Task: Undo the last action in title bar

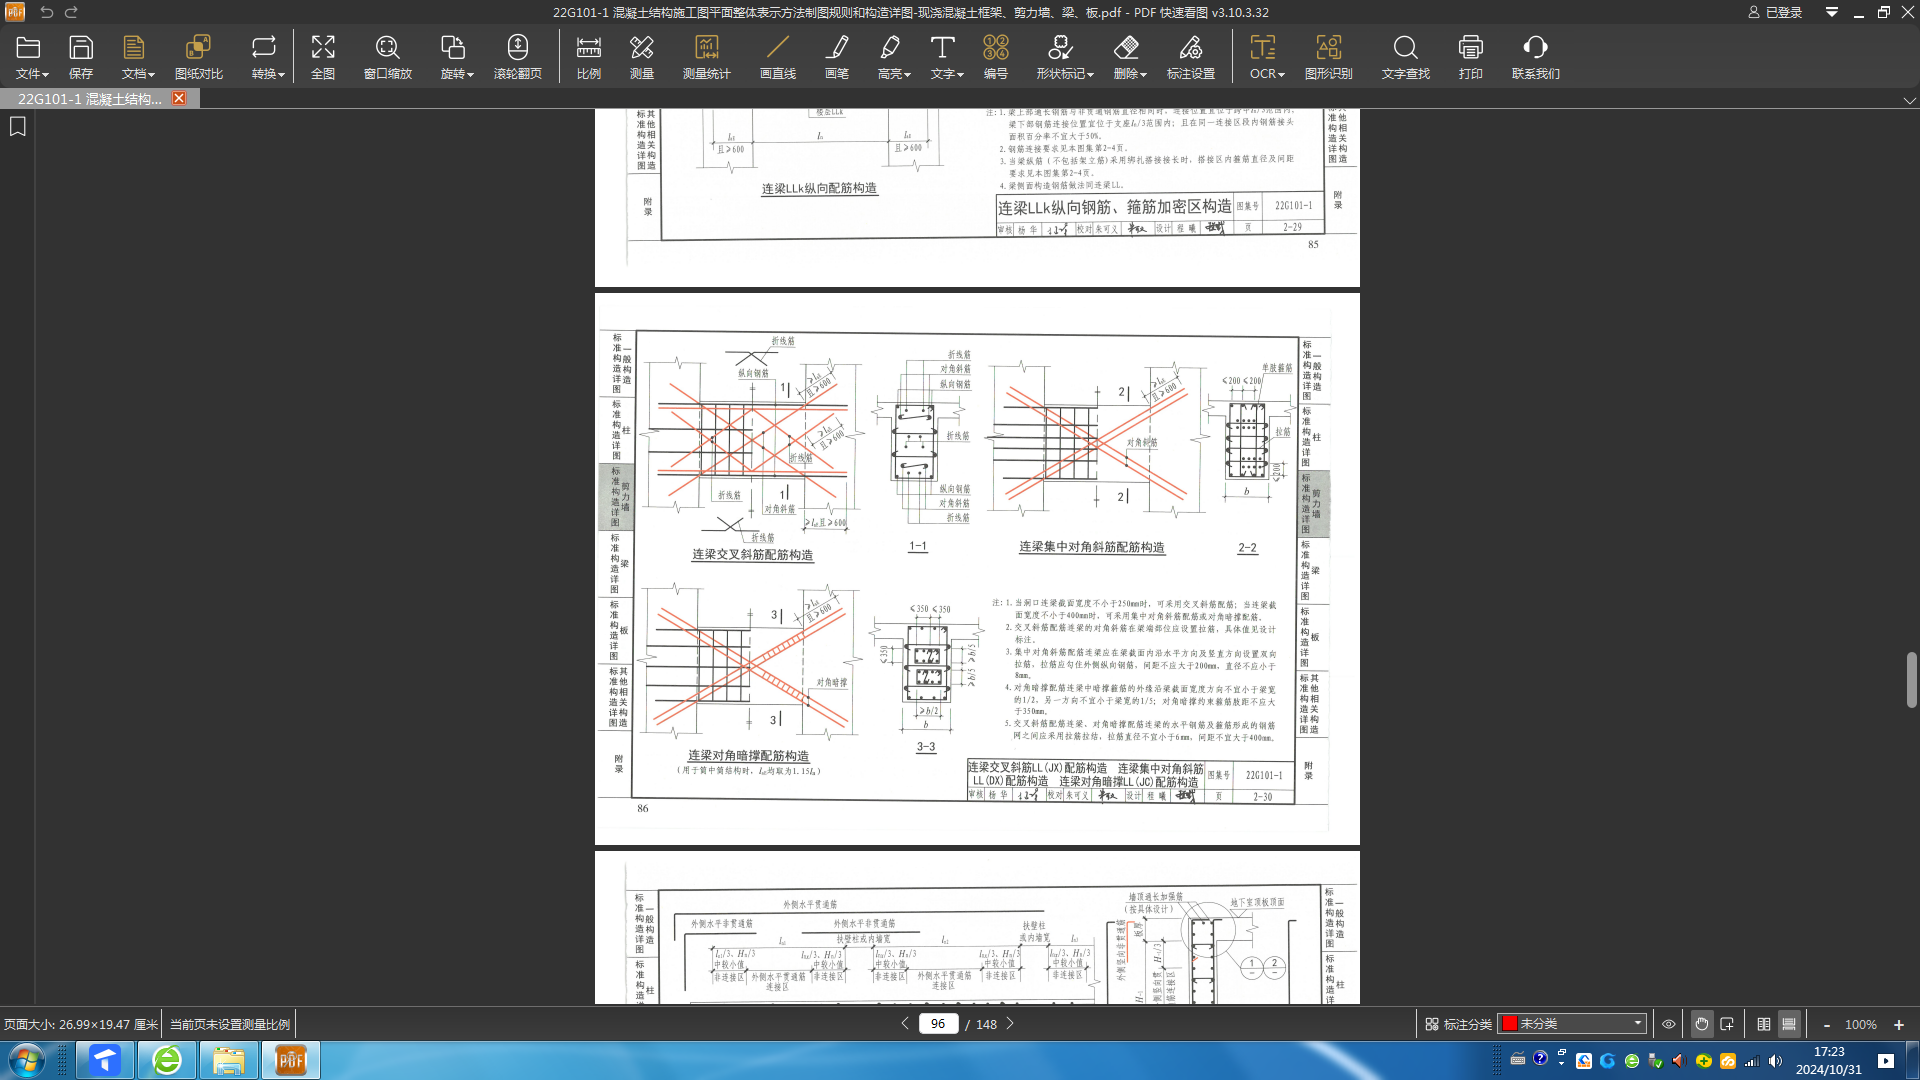Action: pyautogui.click(x=46, y=12)
